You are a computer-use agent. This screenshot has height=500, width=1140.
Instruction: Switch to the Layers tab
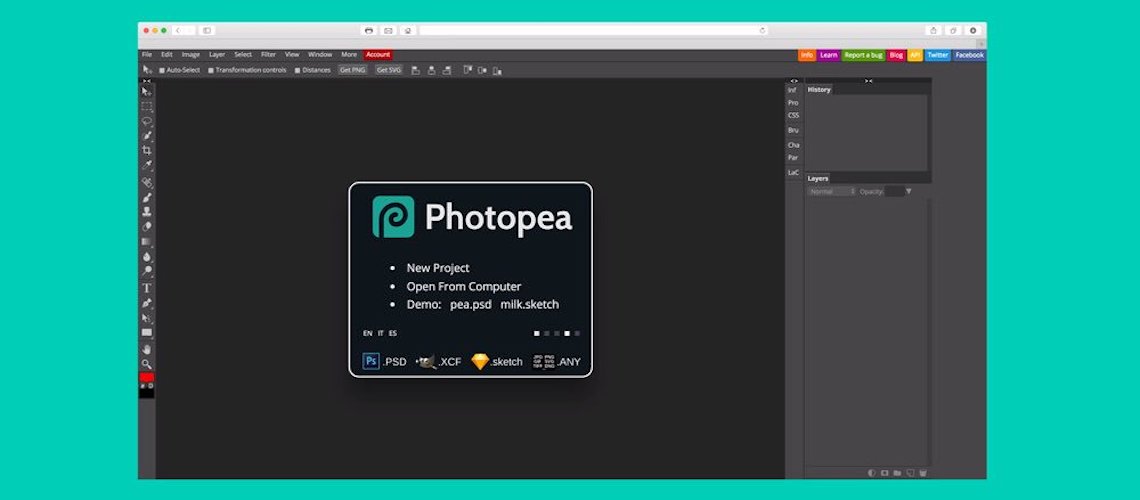818,178
